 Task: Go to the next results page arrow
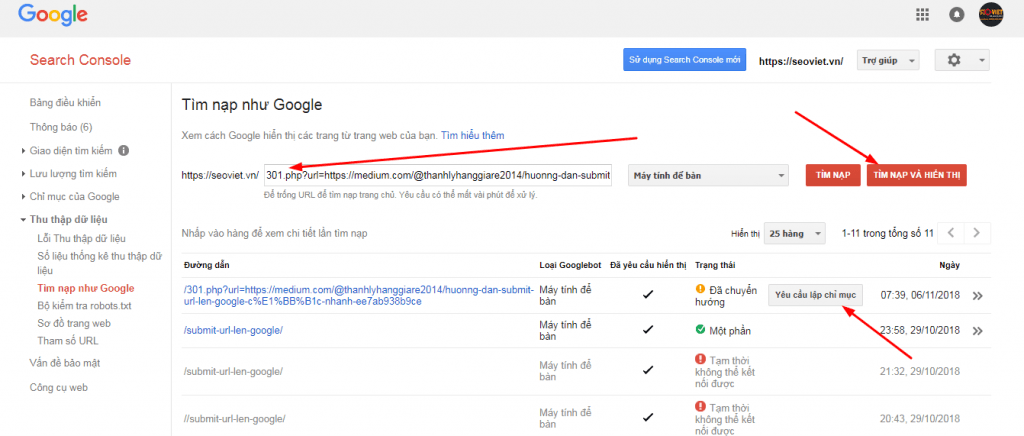pyautogui.click(x=976, y=233)
